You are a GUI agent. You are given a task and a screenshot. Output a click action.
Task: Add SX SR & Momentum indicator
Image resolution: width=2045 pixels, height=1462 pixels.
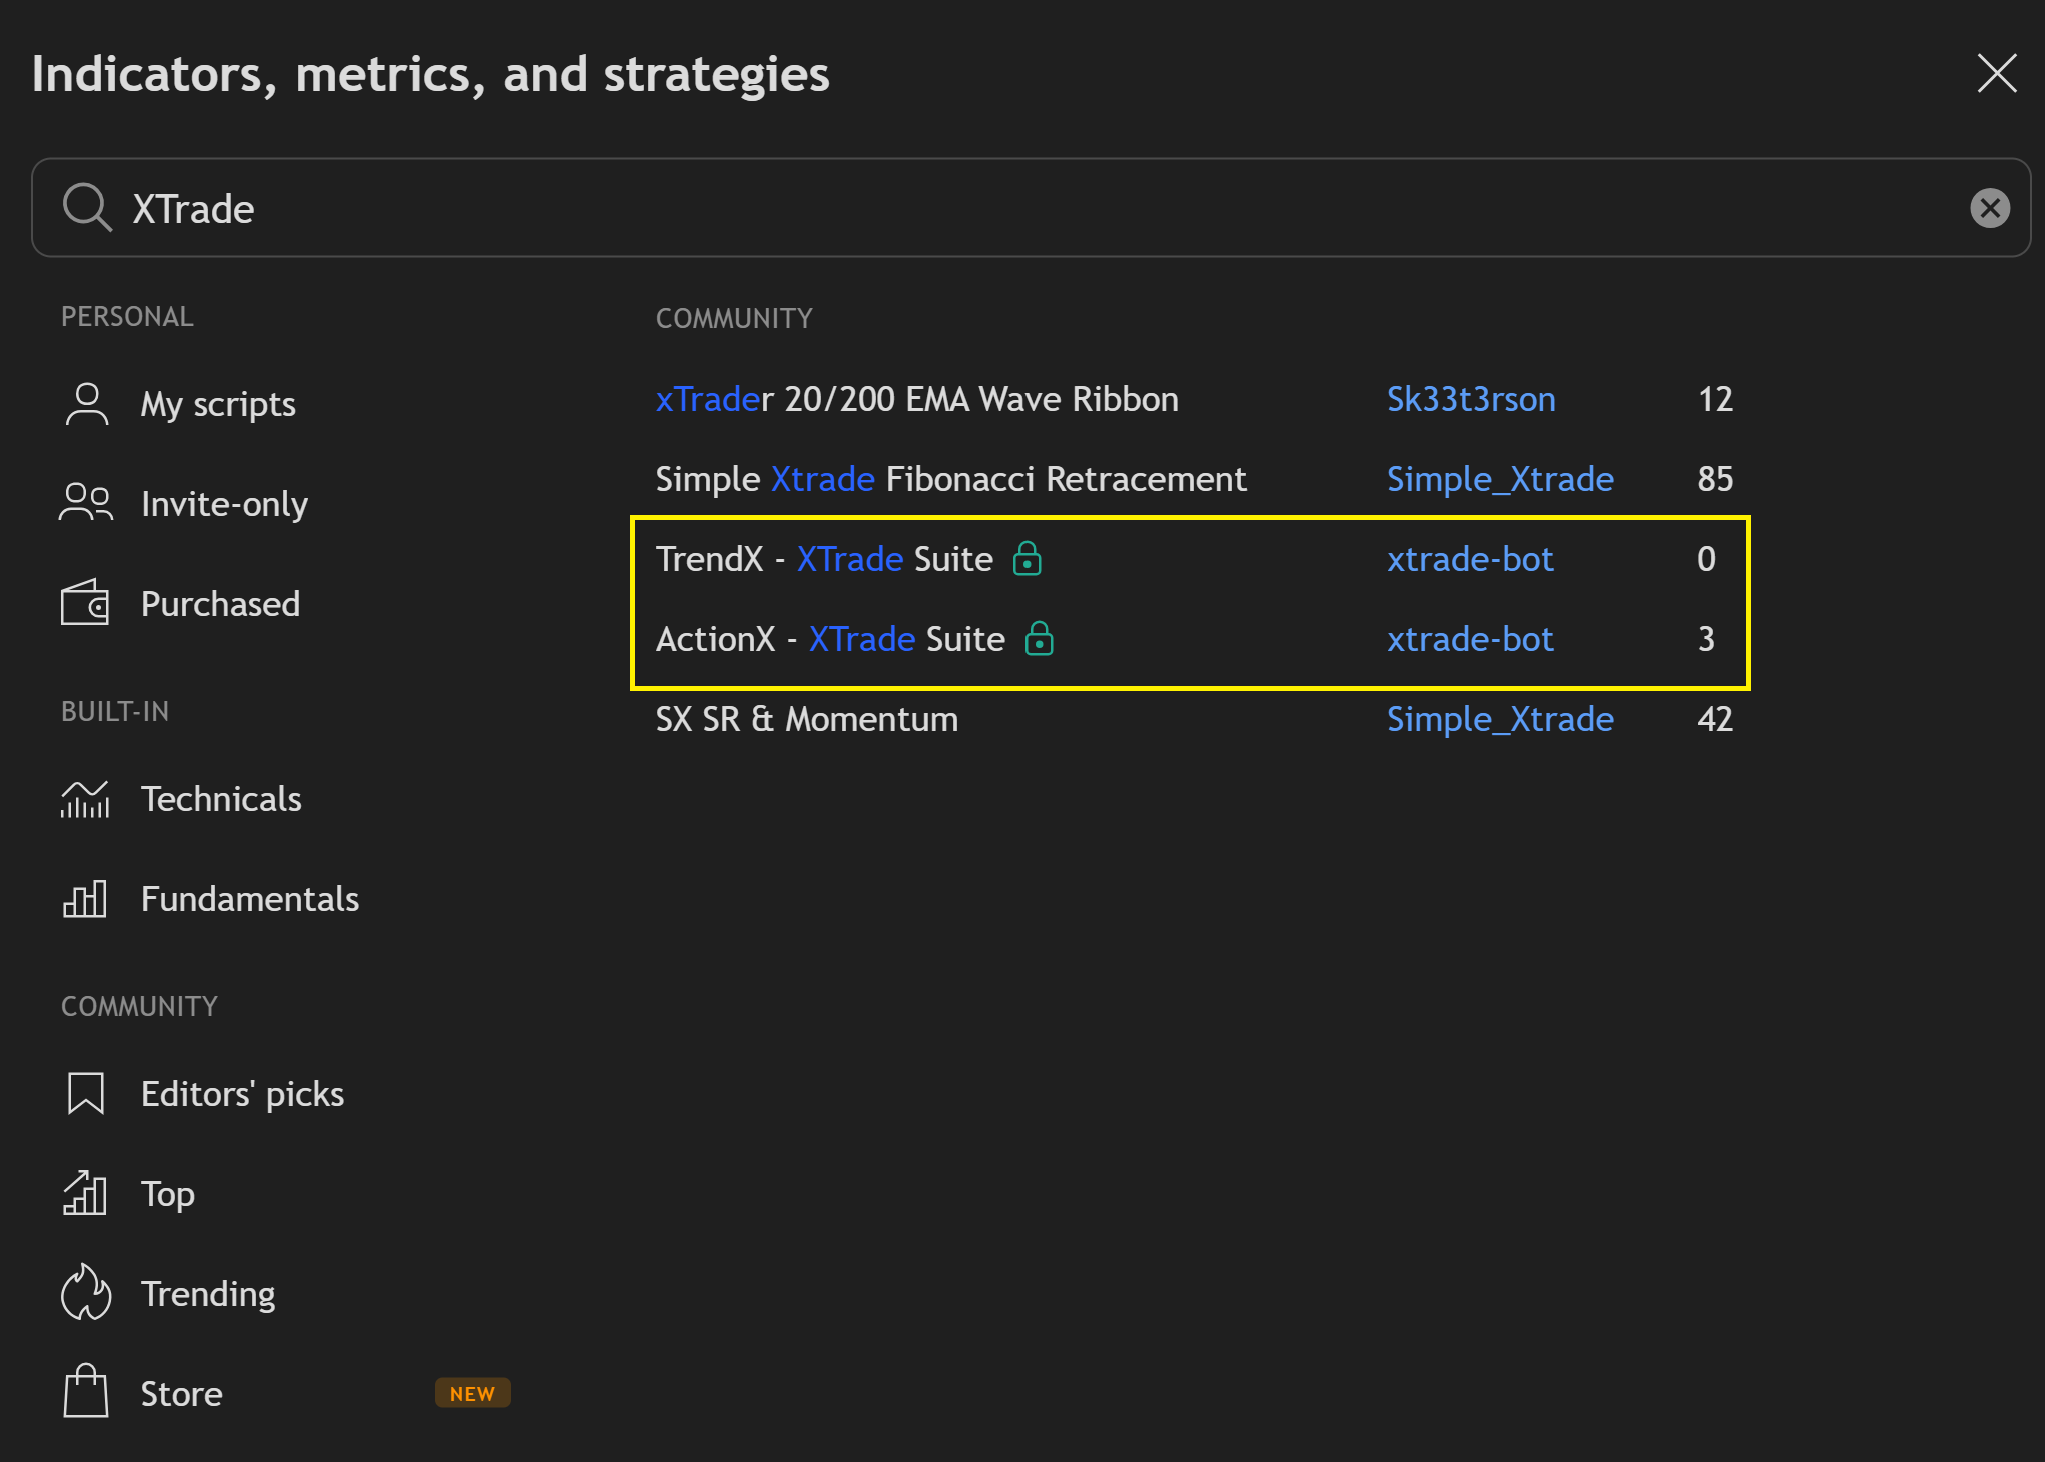coord(806,719)
